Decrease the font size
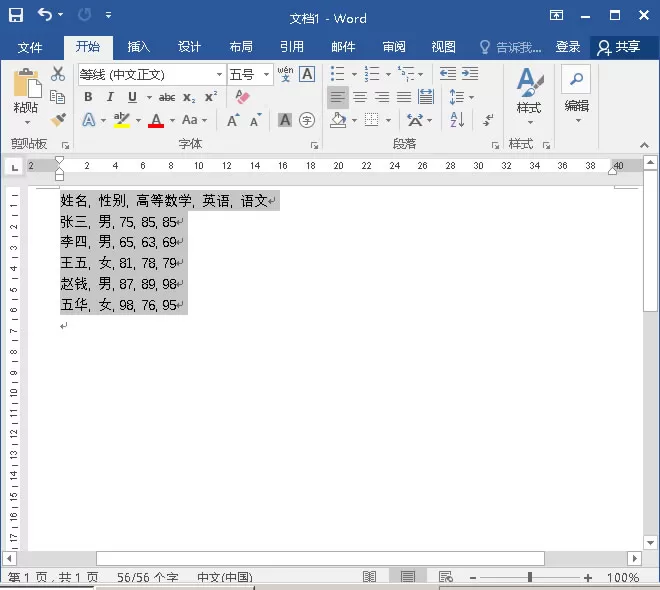This screenshot has width=660, height=590. (x=255, y=120)
